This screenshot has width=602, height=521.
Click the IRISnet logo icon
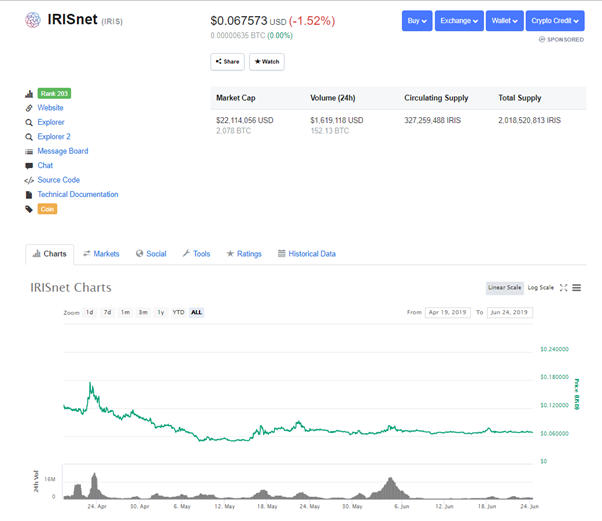pyautogui.click(x=33, y=20)
